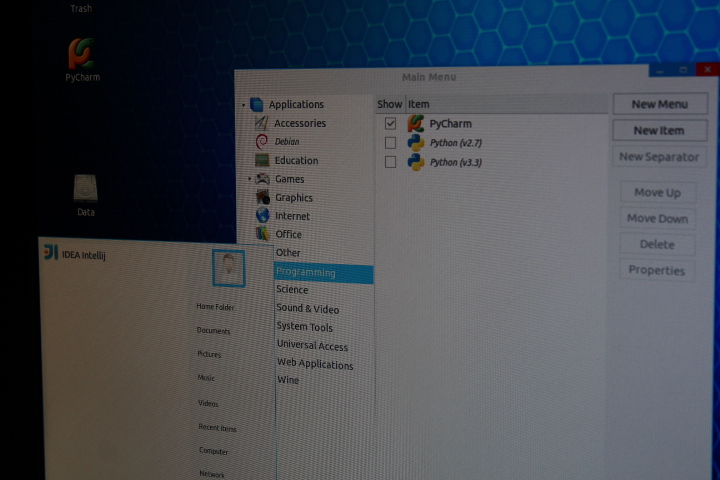The width and height of the screenshot is (720, 480).
Task: Expand the Games category arrow
Action: (x=249, y=179)
